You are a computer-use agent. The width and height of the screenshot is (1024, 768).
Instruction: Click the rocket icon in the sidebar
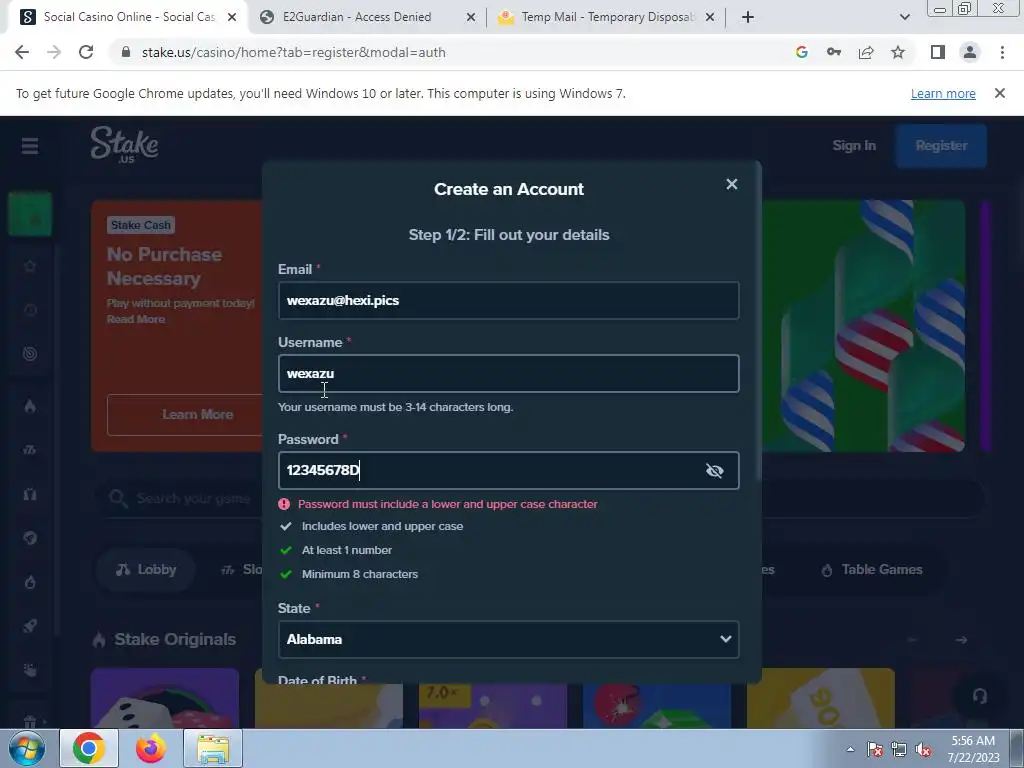29,626
